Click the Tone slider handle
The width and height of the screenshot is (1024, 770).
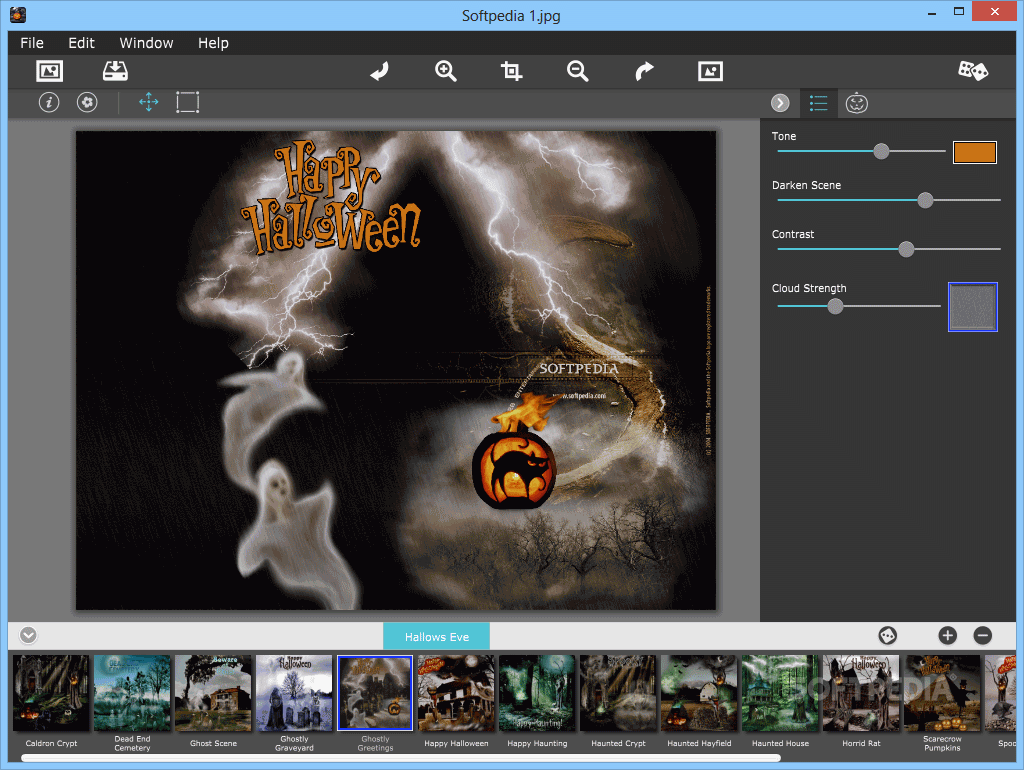click(881, 152)
